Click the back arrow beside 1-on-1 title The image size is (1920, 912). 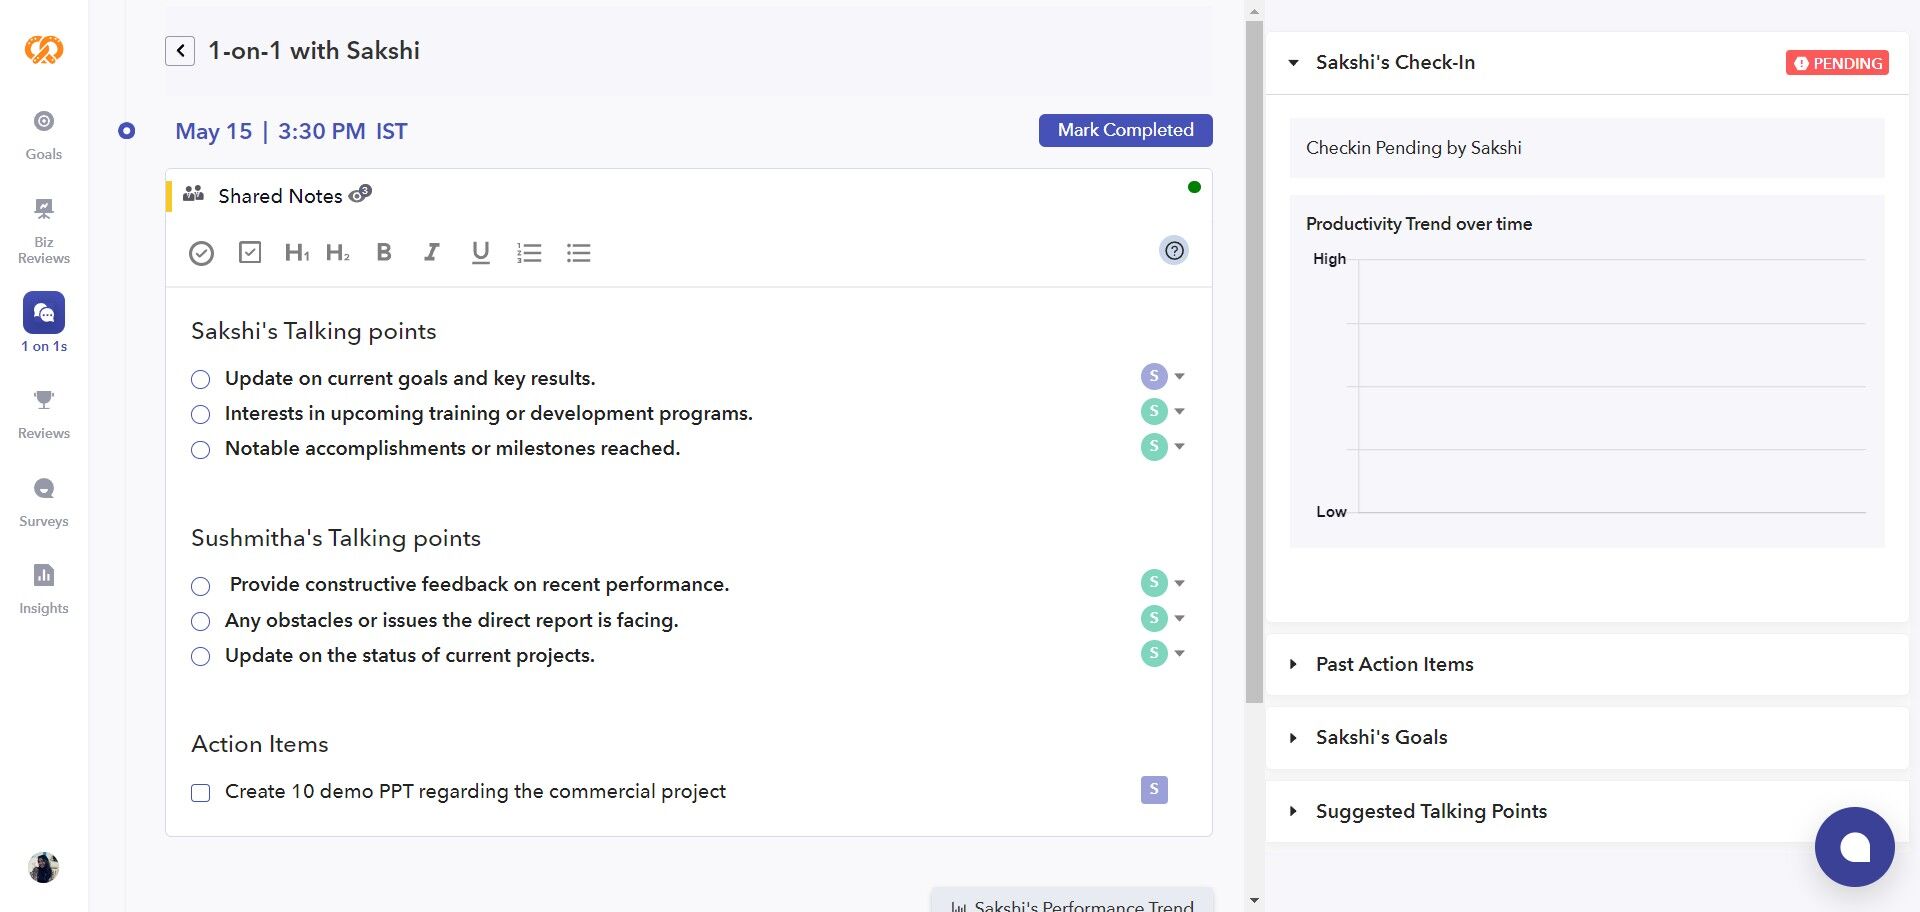click(x=180, y=51)
